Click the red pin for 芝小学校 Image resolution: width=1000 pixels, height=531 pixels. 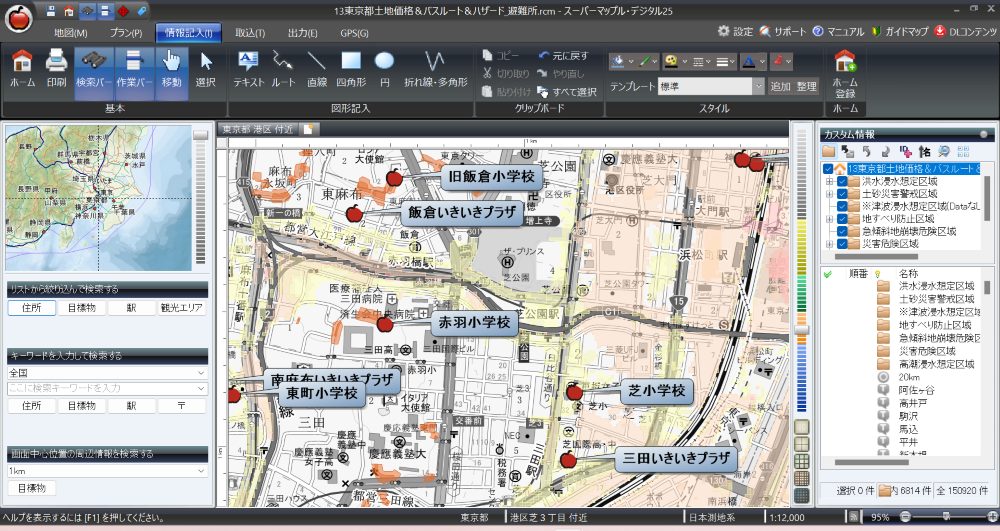(574, 391)
